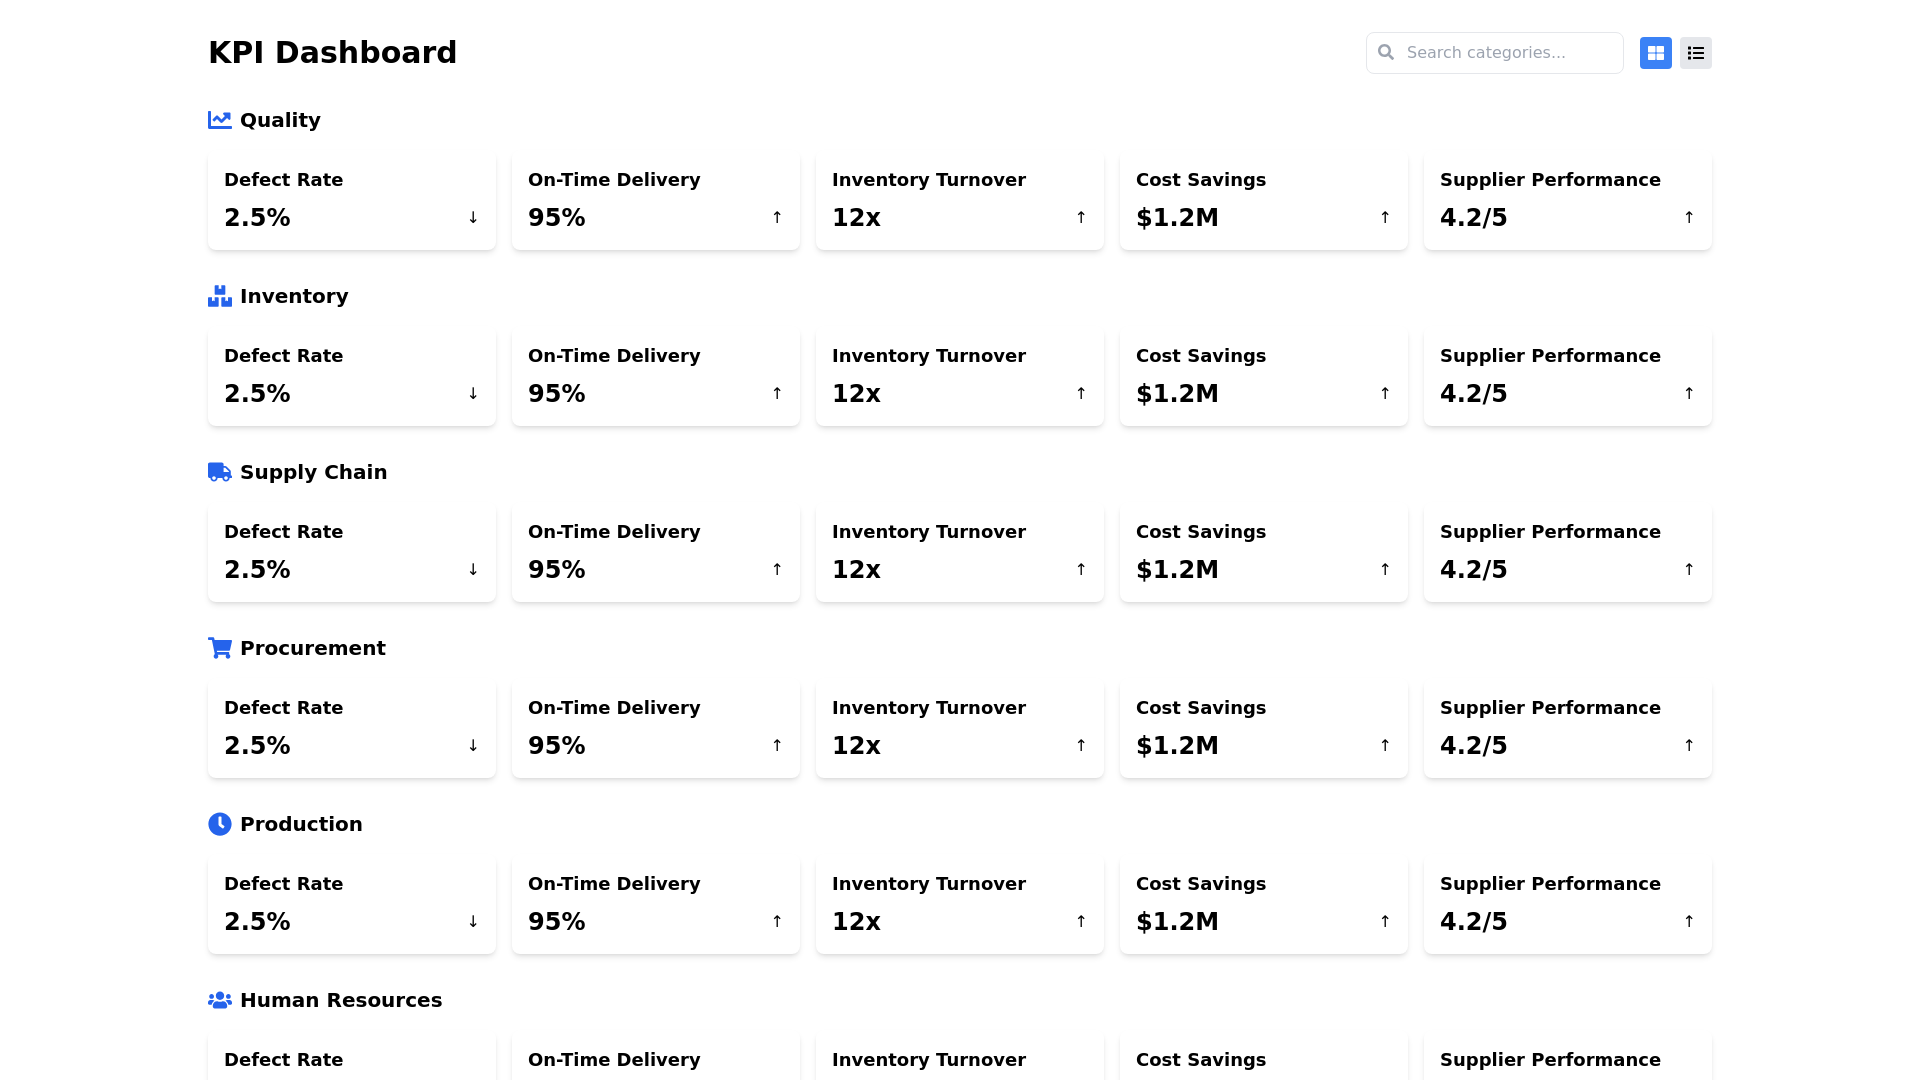This screenshot has height=1080, width=1920.
Task: Open the Cost Savings card under Procurement
Action: (x=1263, y=729)
